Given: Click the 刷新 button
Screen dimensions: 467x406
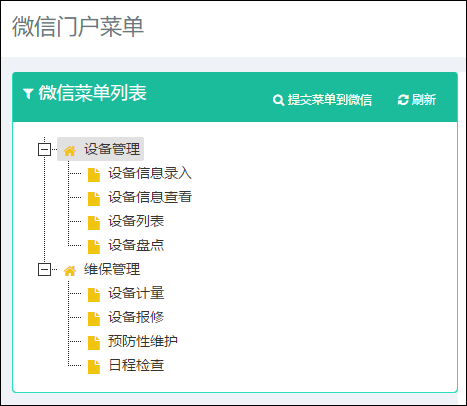Looking at the screenshot, I should (417, 100).
